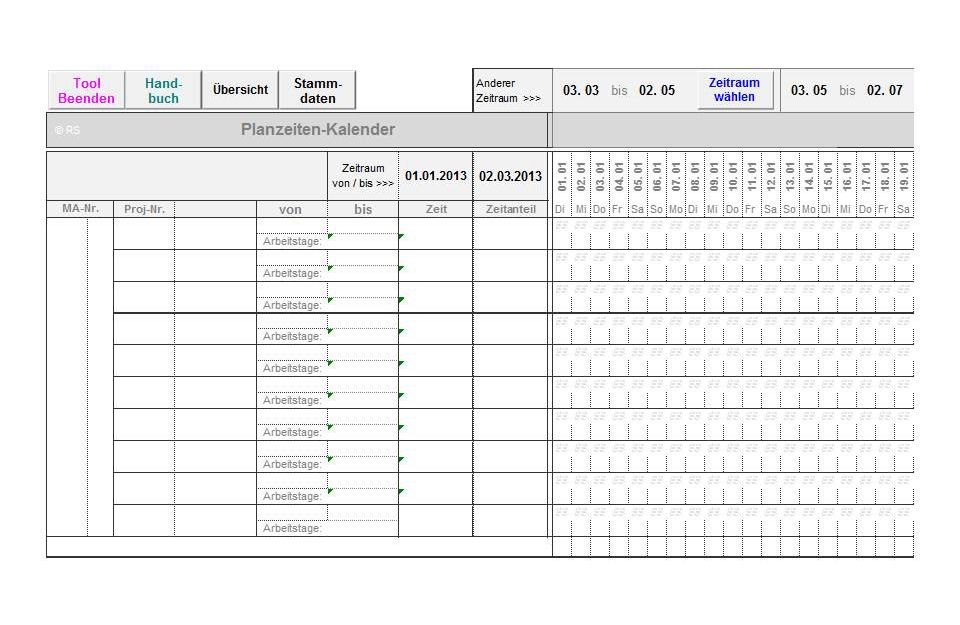Click the 08.01 calendar date header
The image size is (960, 625).
[x=695, y=176]
